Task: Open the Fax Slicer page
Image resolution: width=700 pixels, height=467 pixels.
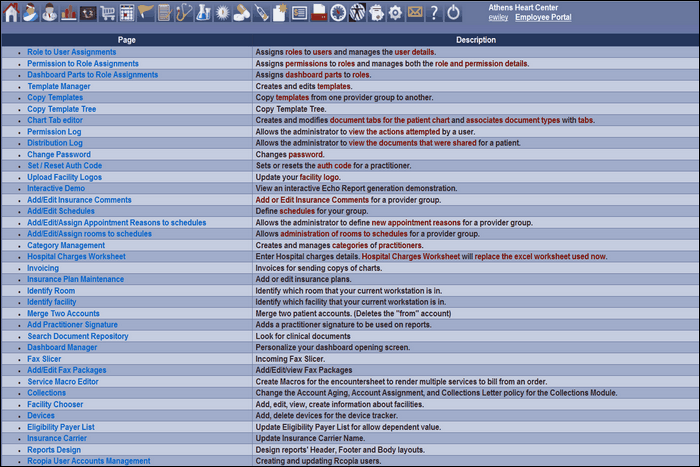Action: [44, 359]
